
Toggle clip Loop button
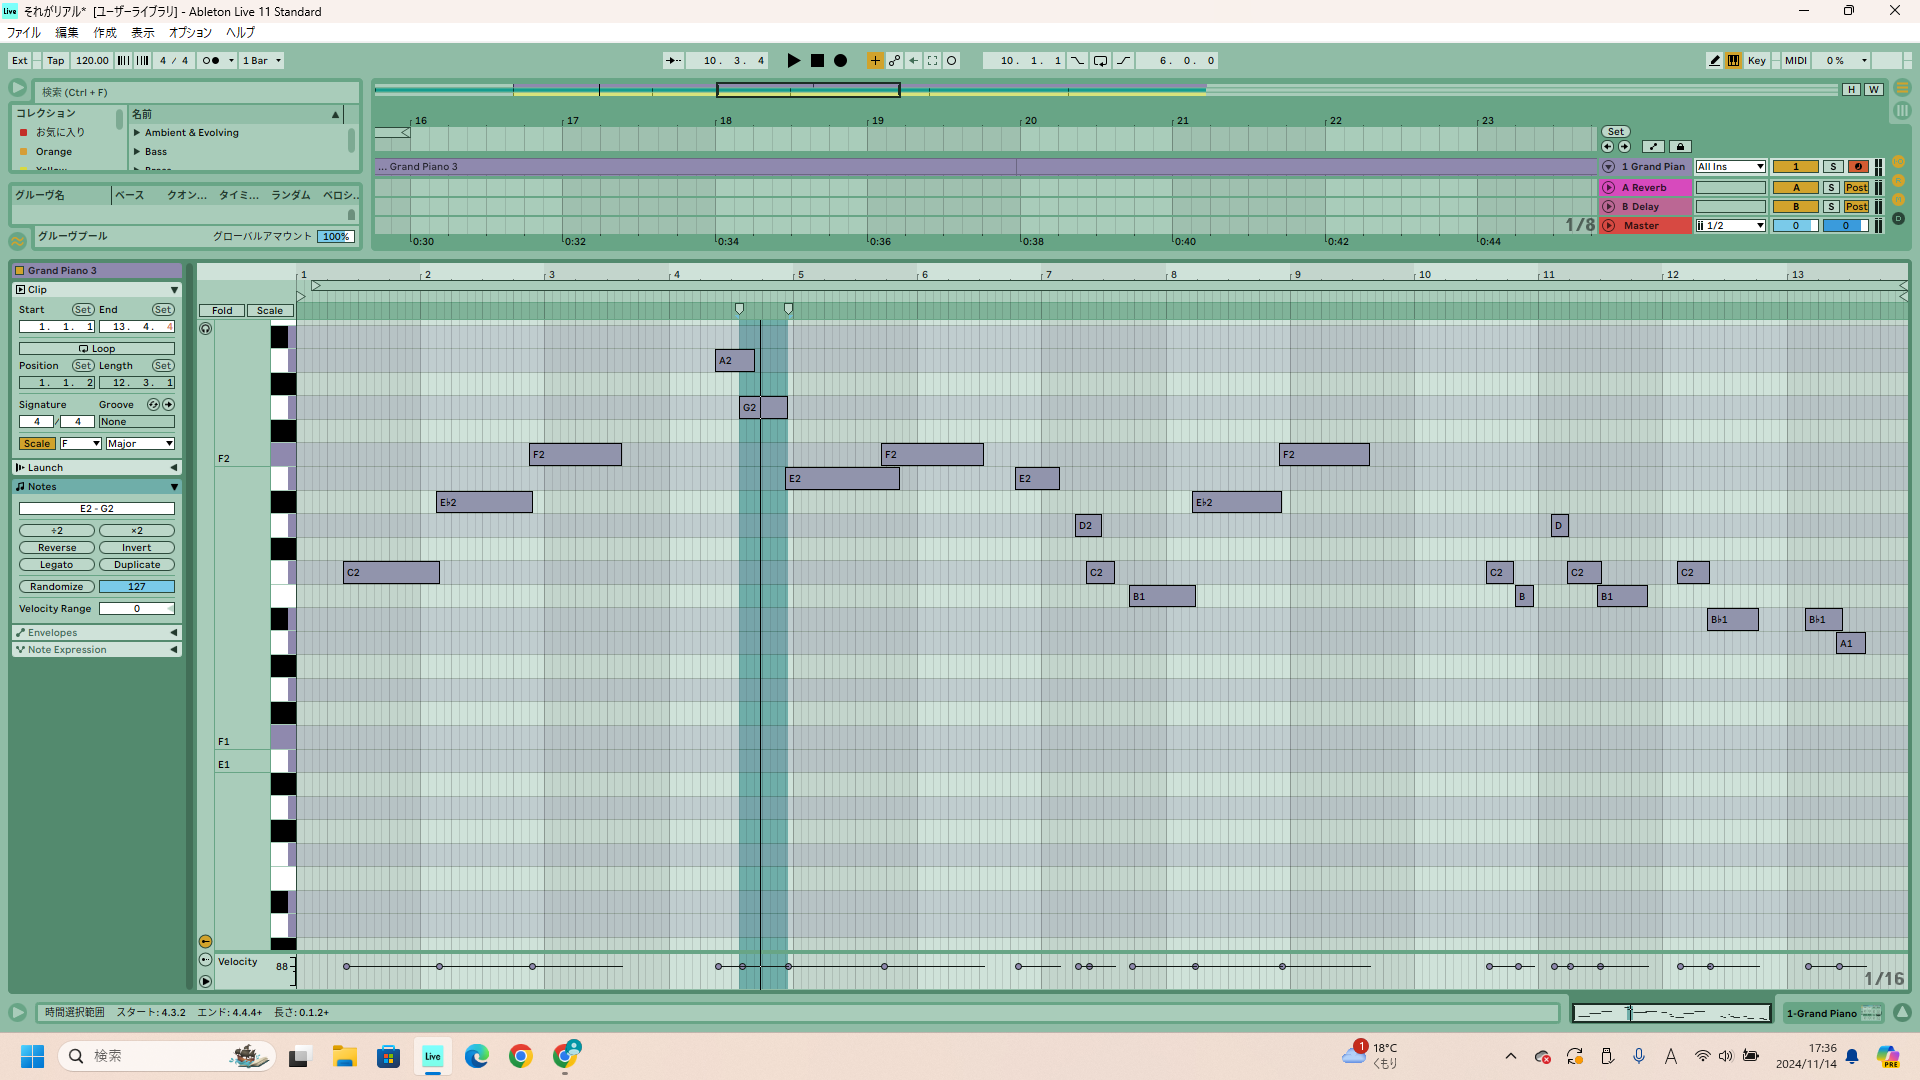(97, 349)
